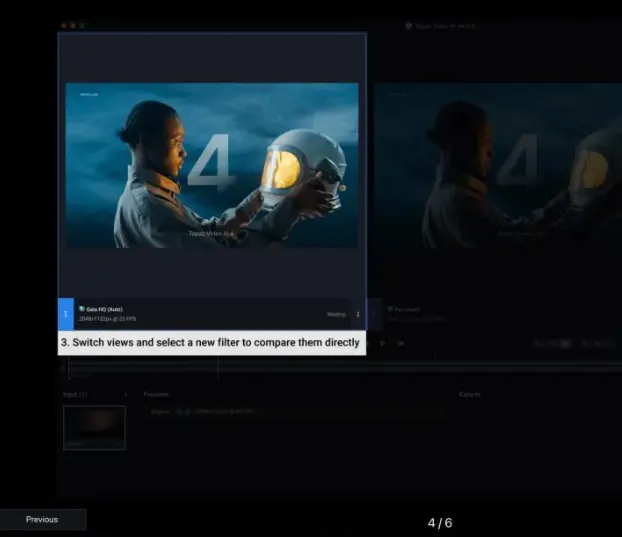
Task: Click the Previews panel header
Action: (156, 394)
